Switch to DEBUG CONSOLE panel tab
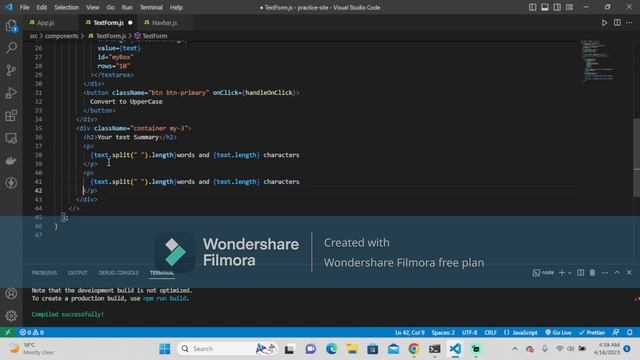Viewport: 640px width, 360px height. point(119,273)
